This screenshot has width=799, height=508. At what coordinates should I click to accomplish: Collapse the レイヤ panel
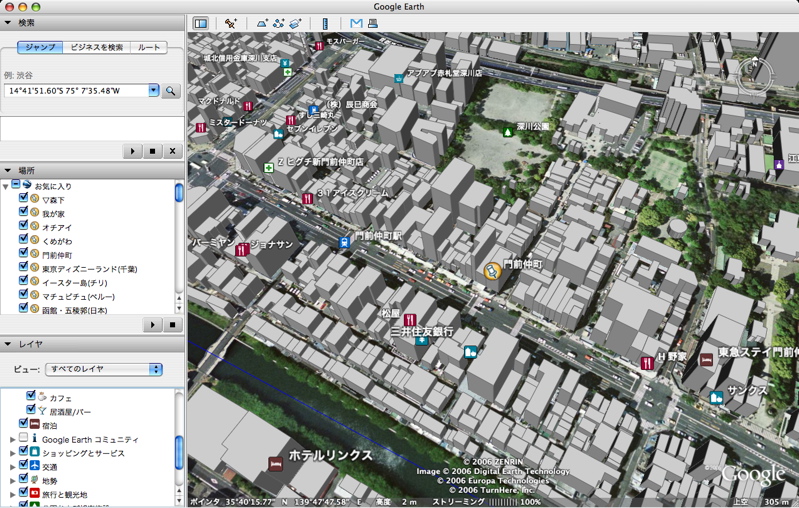[x=8, y=344]
